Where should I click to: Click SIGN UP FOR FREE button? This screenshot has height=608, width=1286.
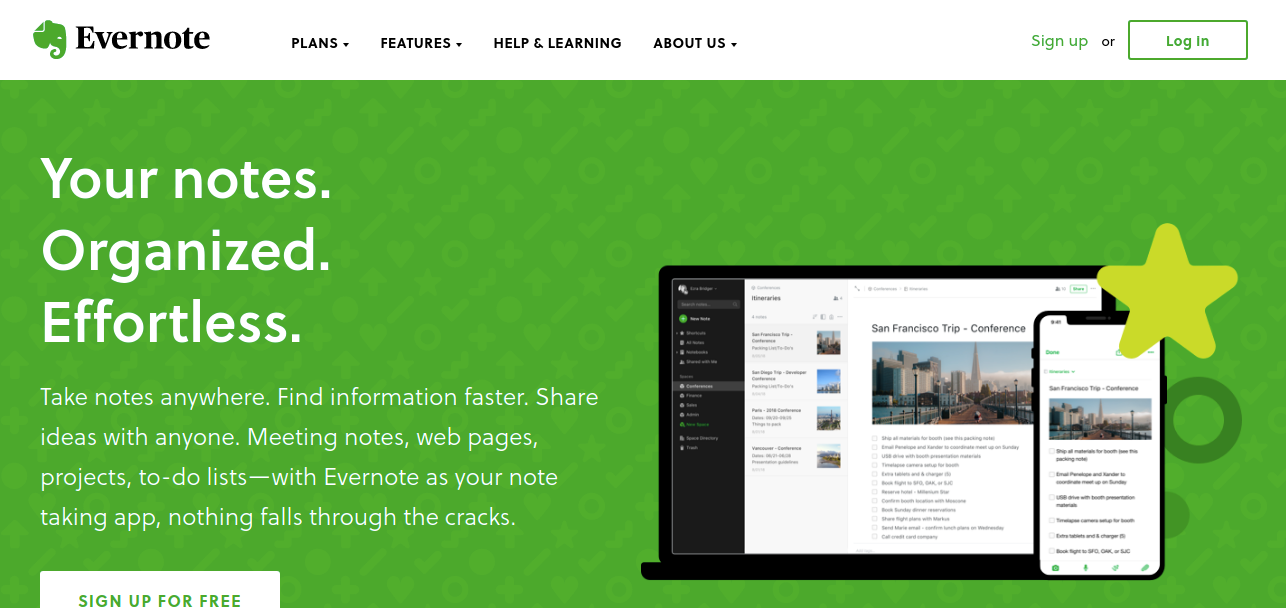160,594
